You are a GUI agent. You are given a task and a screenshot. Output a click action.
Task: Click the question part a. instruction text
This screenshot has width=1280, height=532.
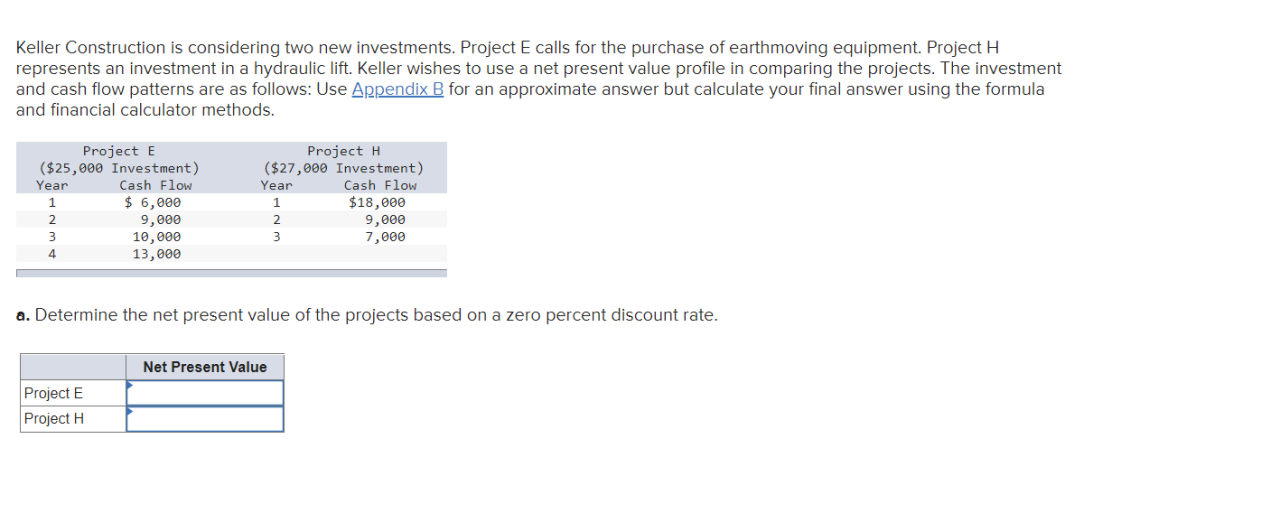pos(367,315)
